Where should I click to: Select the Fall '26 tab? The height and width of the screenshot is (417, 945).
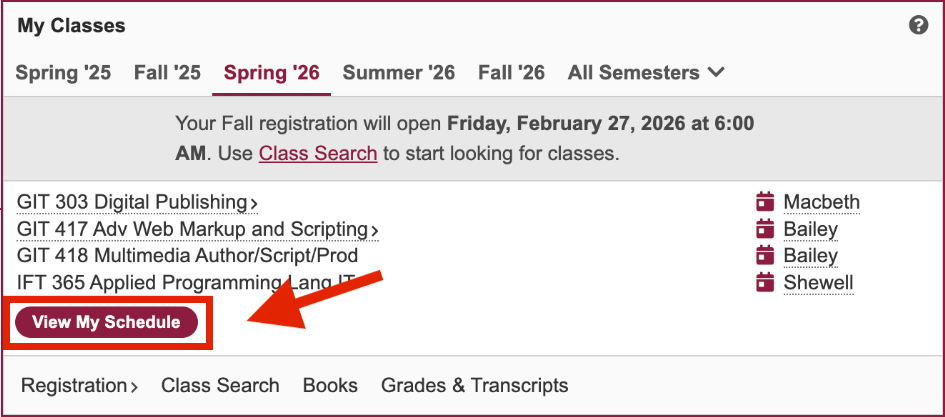511,73
